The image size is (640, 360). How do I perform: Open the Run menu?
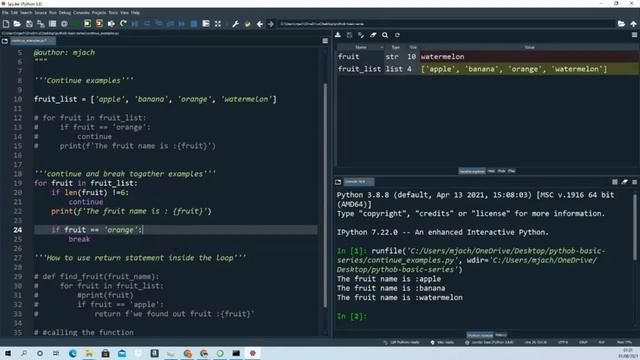[53, 13]
